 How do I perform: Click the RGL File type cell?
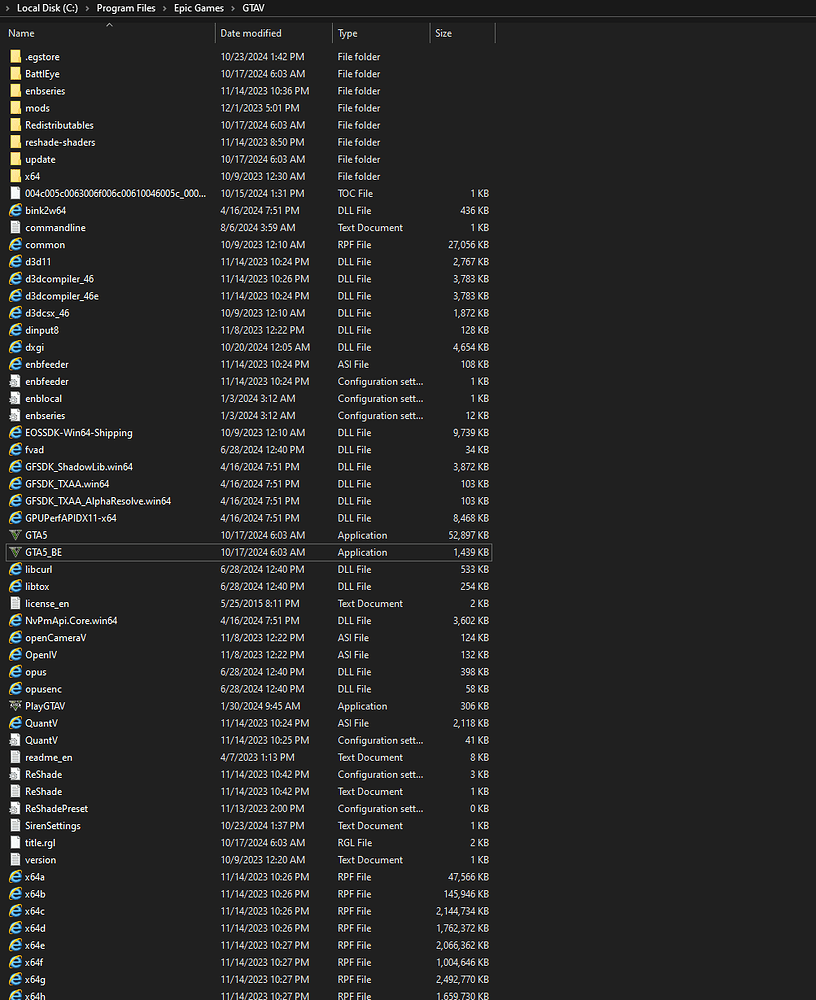click(355, 842)
